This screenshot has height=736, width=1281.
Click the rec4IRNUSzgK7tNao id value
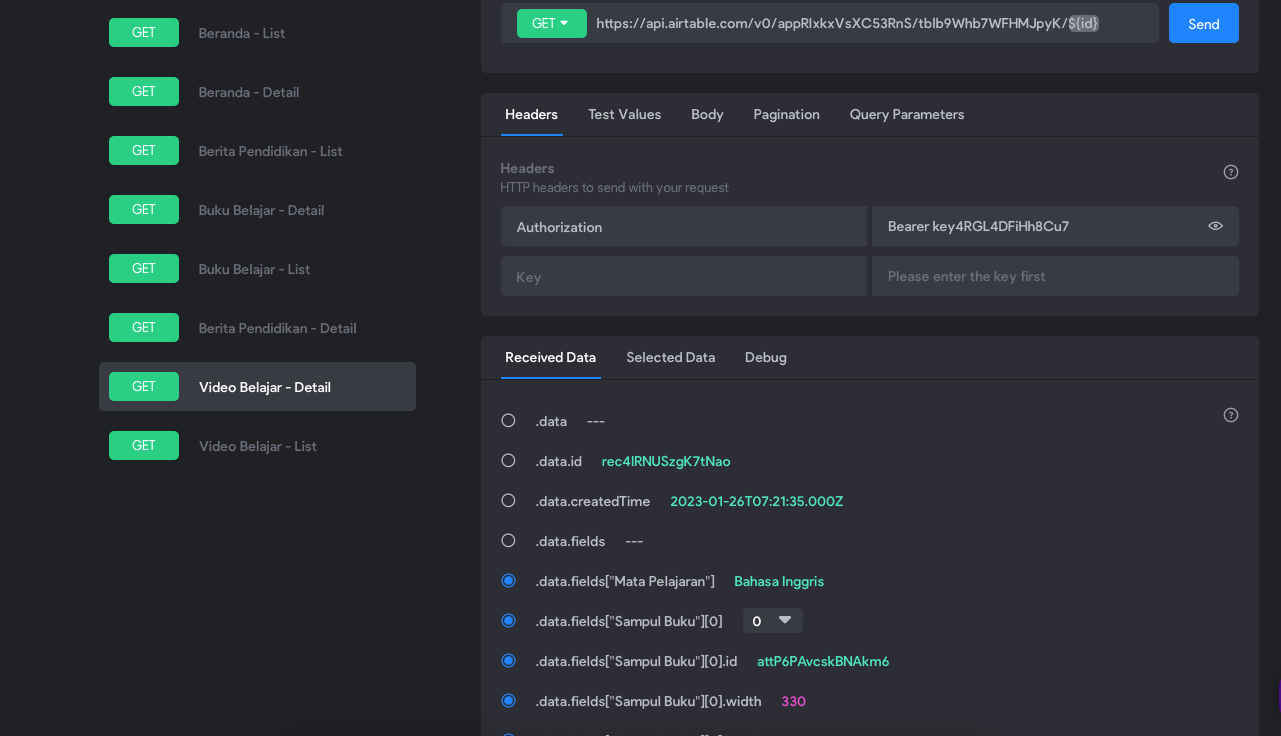[666, 461]
